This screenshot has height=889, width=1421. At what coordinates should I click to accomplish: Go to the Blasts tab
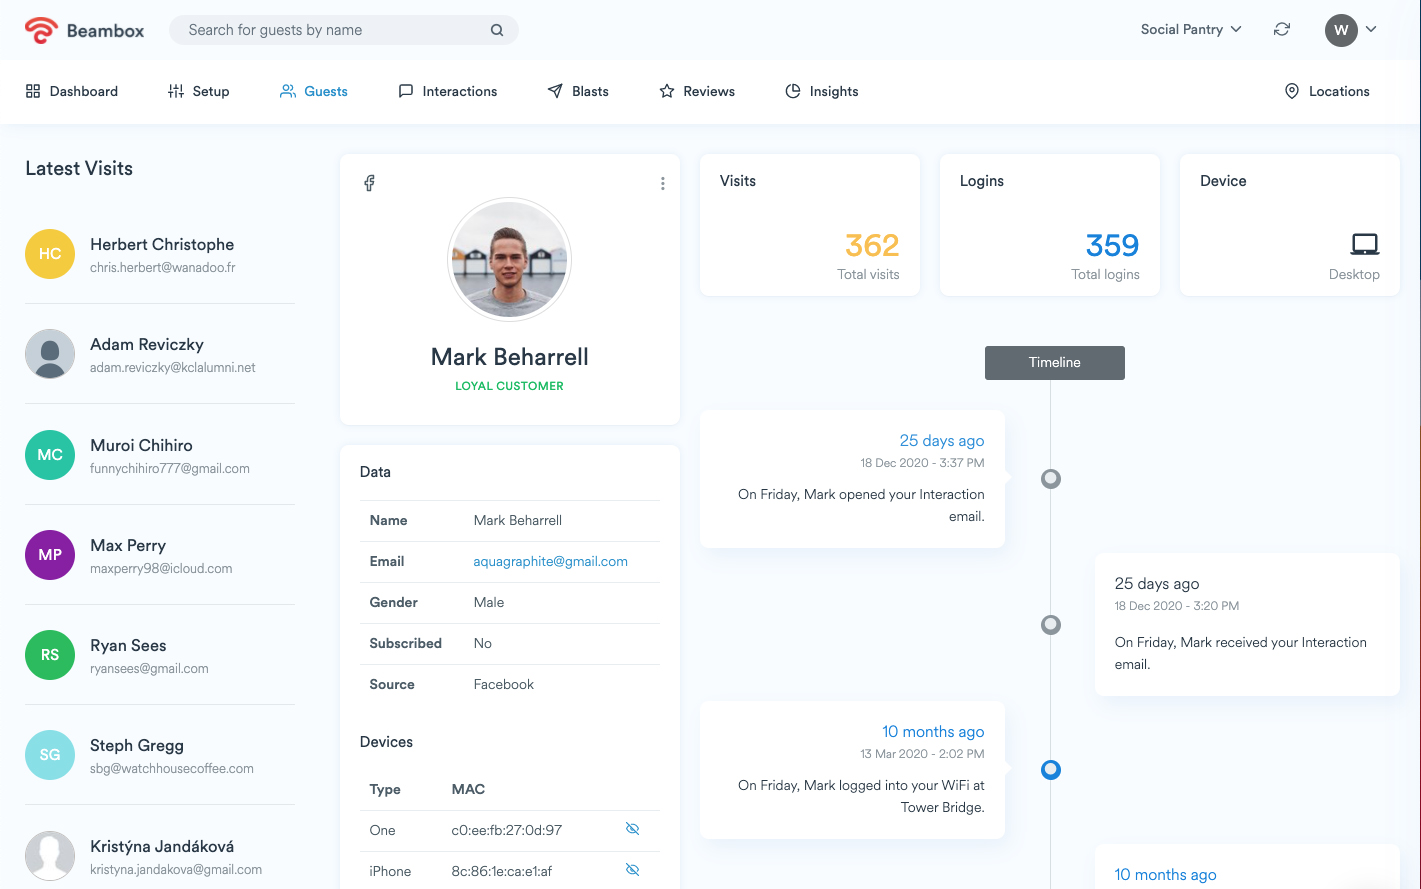pyautogui.click(x=578, y=91)
